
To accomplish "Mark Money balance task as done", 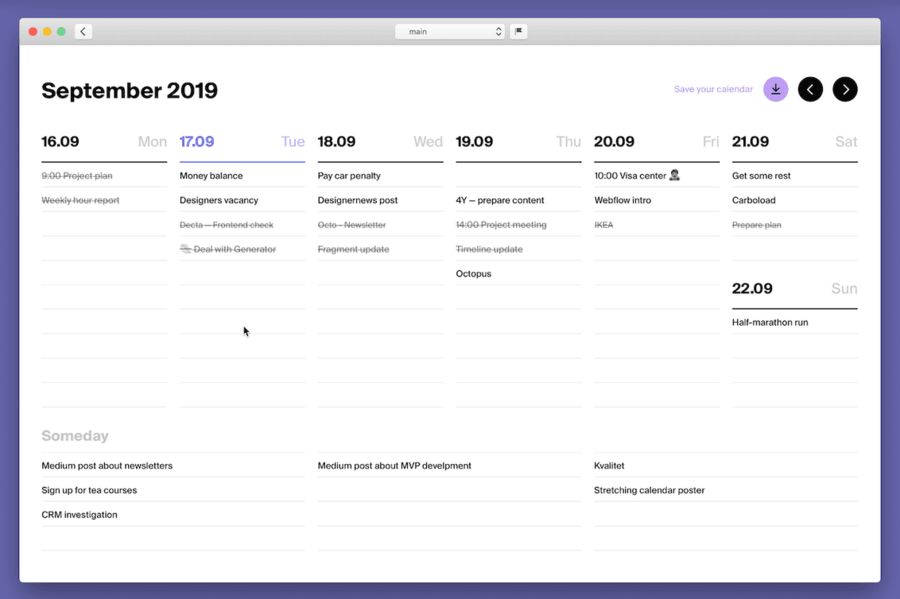I will click(x=211, y=176).
